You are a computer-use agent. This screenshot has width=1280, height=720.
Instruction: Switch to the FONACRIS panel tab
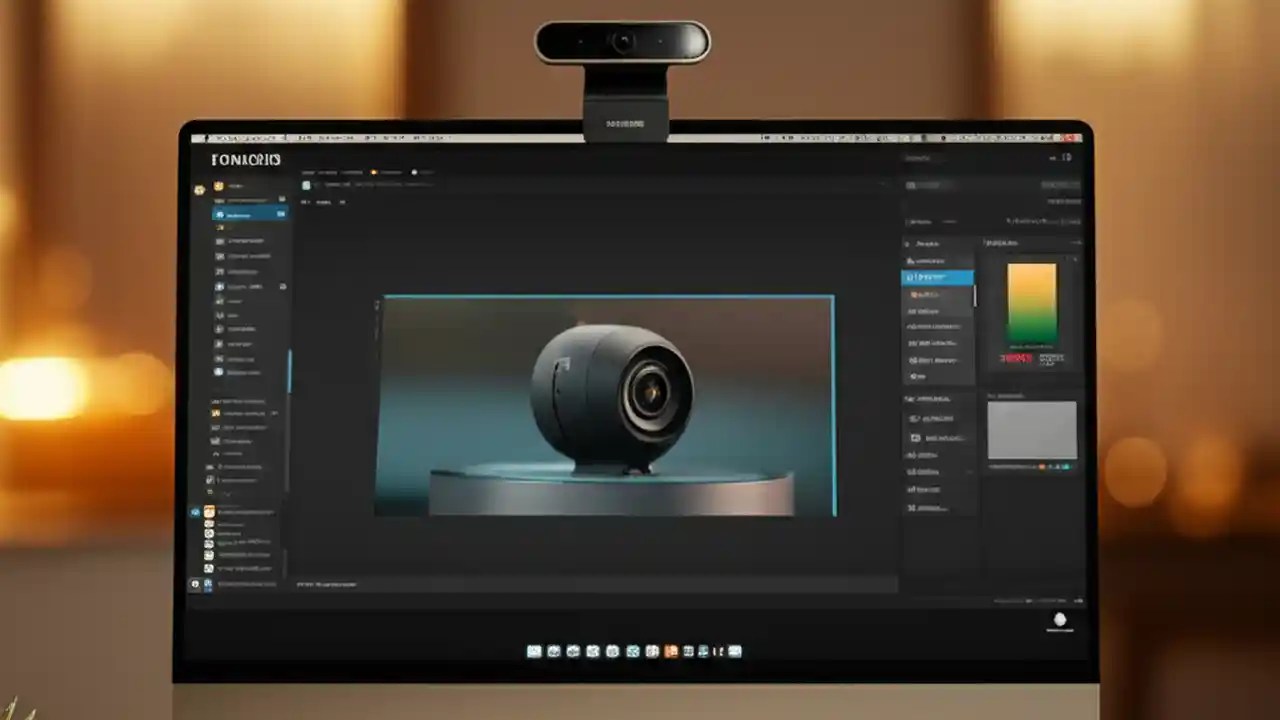click(244, 160)
